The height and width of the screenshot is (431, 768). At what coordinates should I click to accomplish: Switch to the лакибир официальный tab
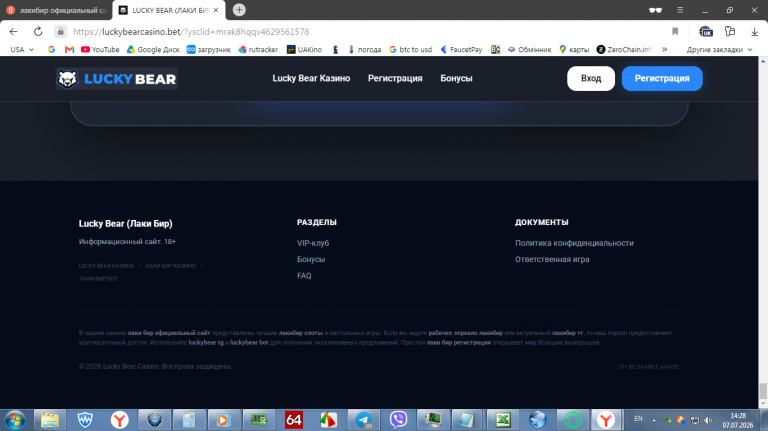coord(56,10)
